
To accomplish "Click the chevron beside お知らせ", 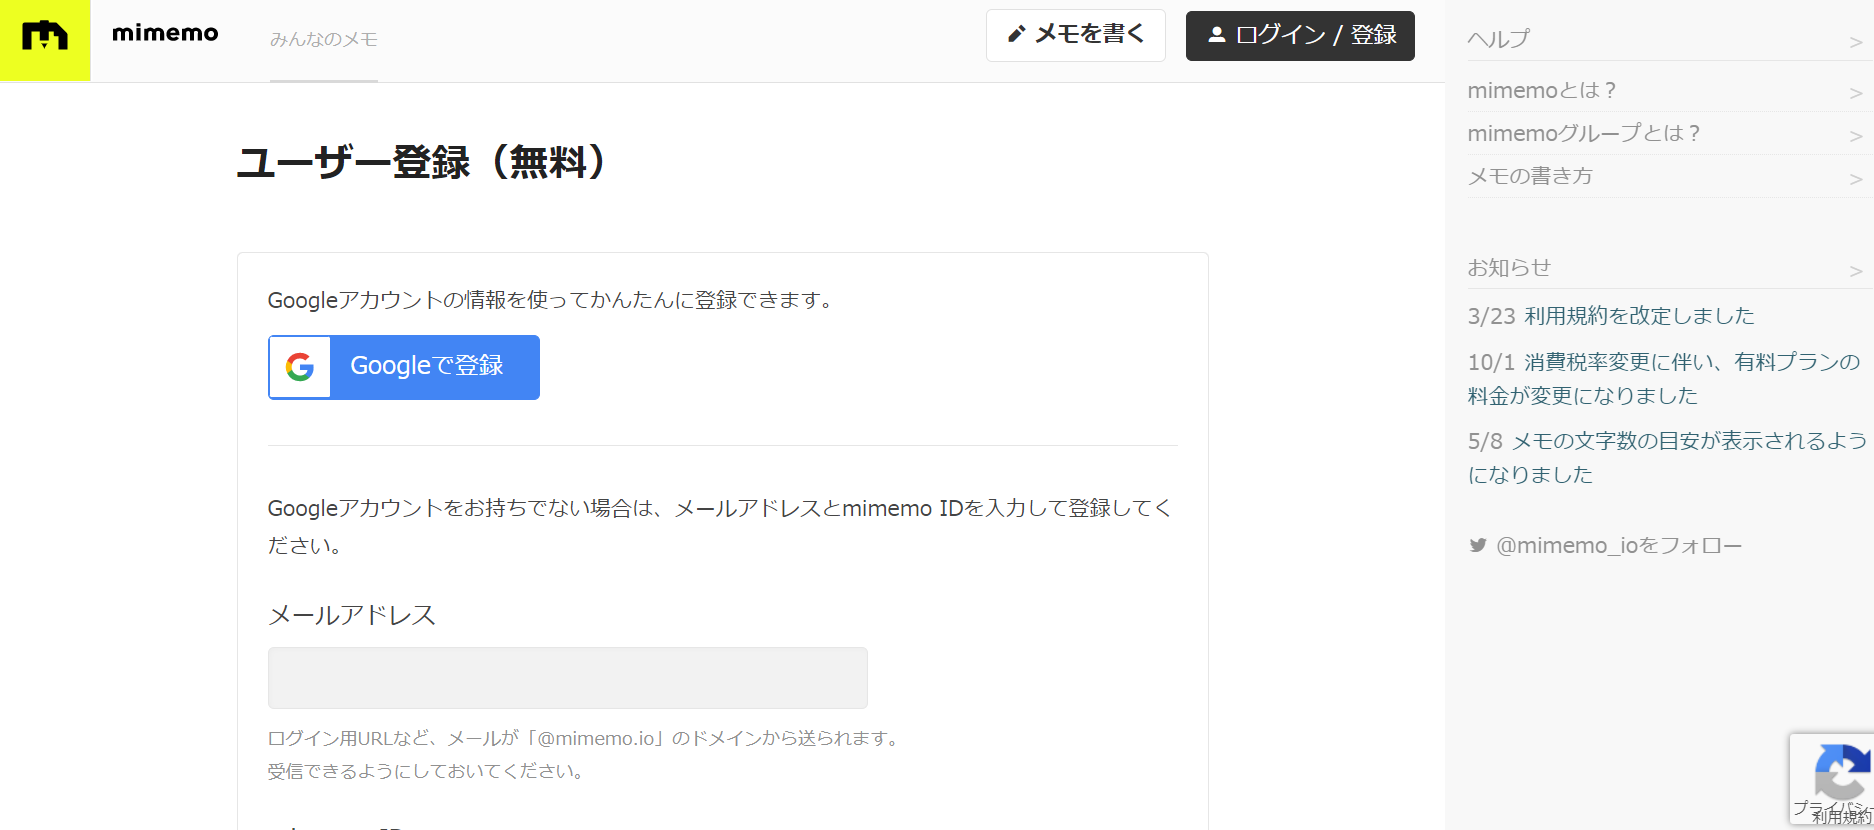I will [1855, 271].
